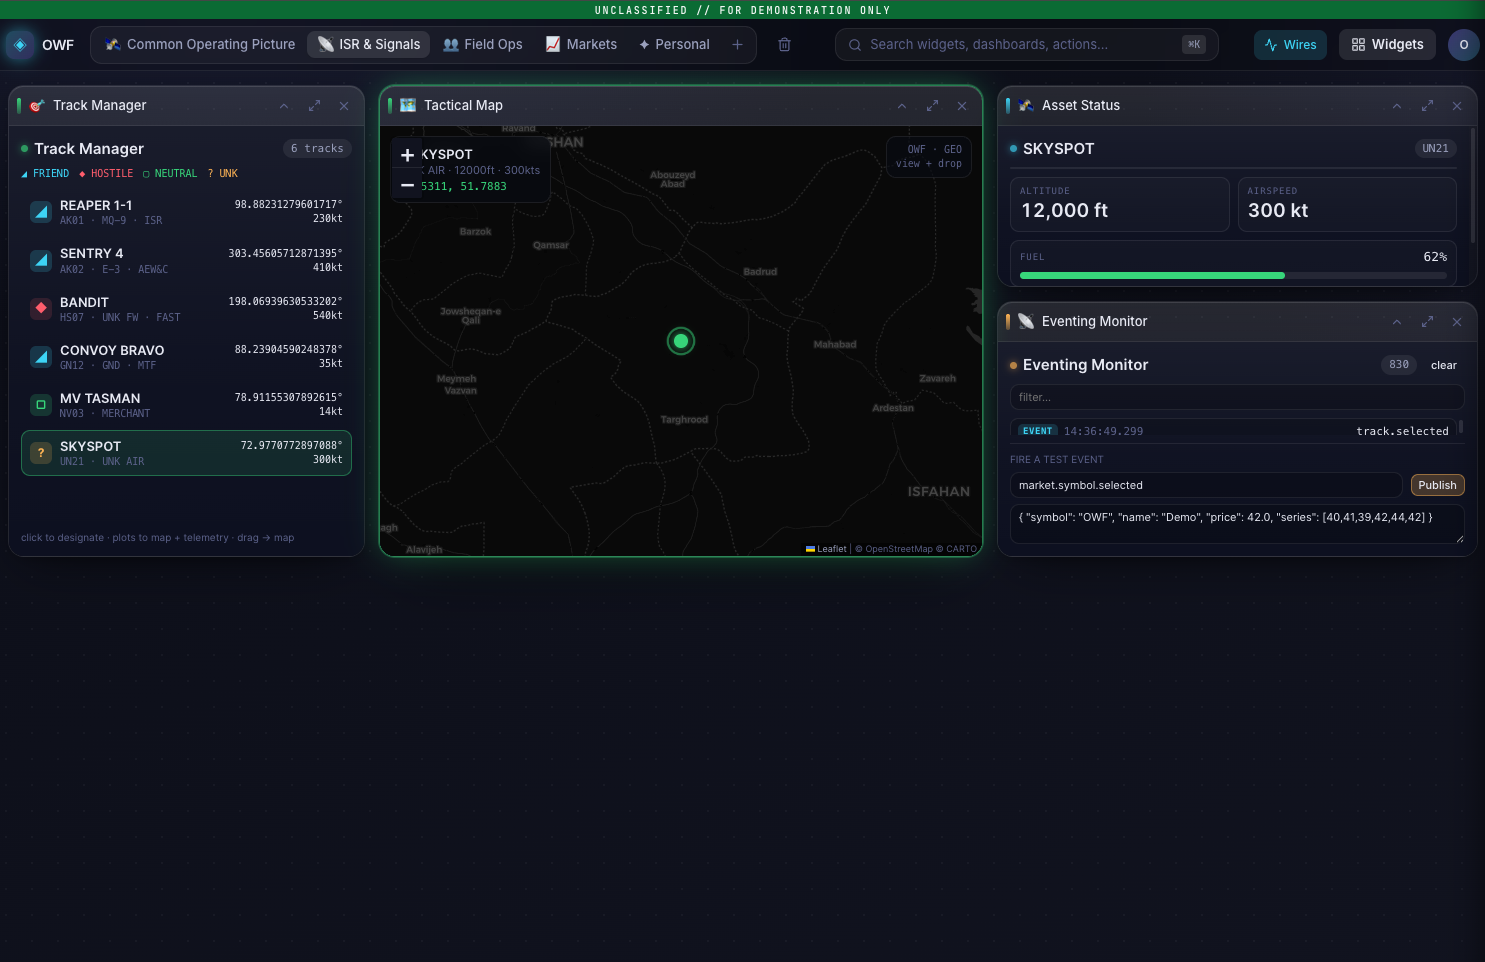Click the fuel level progress bar
Screen dimensions: 1485x962
pyautogui.click(x=1233, y=275)
